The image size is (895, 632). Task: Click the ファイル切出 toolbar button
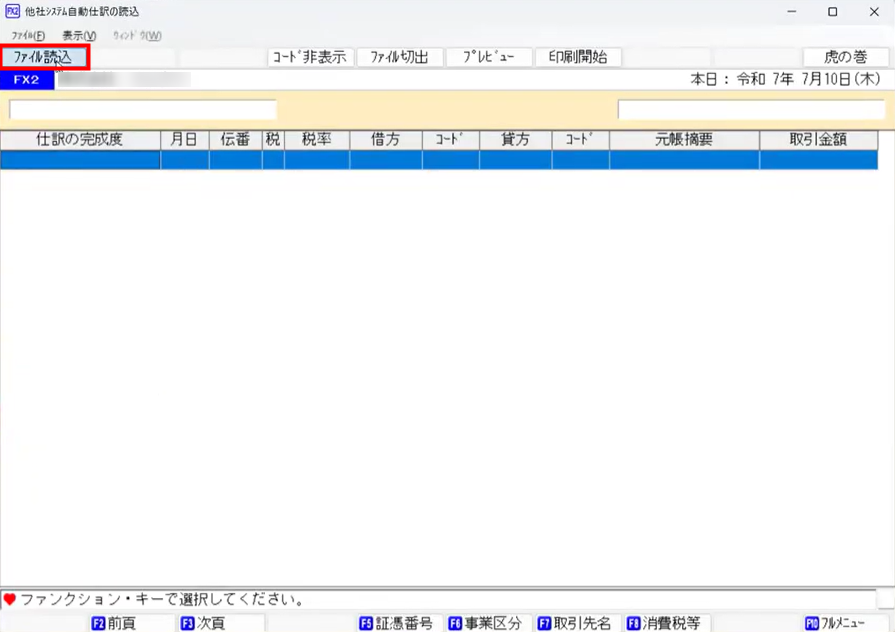coord(400,57)
